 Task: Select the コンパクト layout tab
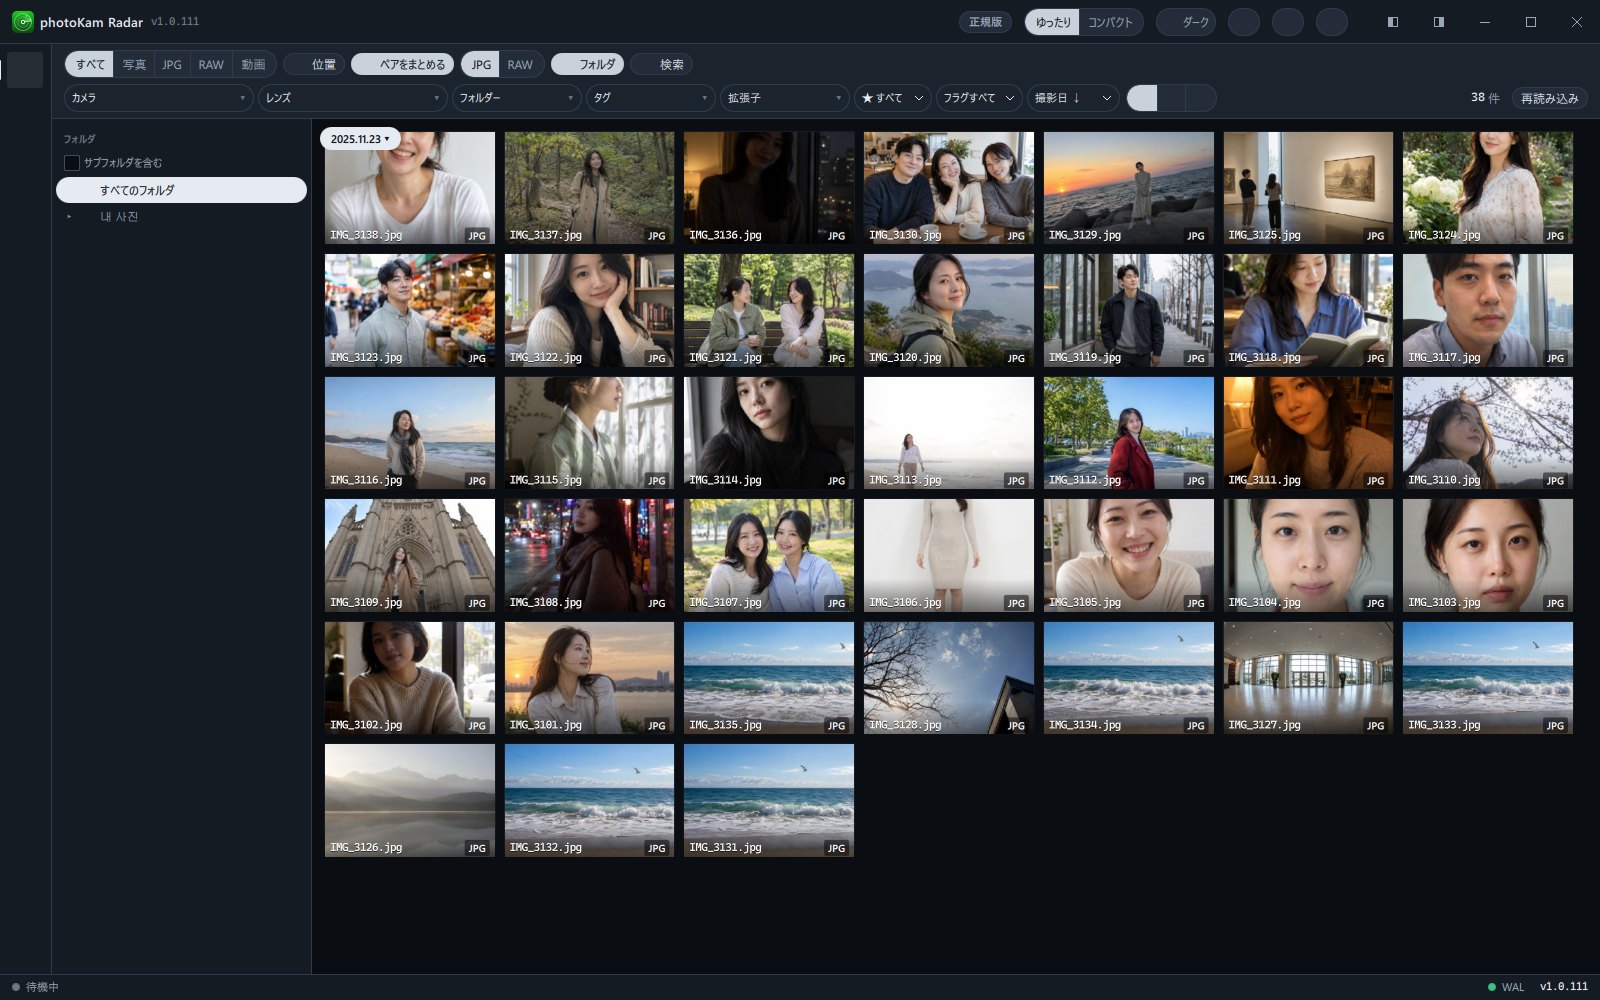[x=1110, y=22]
